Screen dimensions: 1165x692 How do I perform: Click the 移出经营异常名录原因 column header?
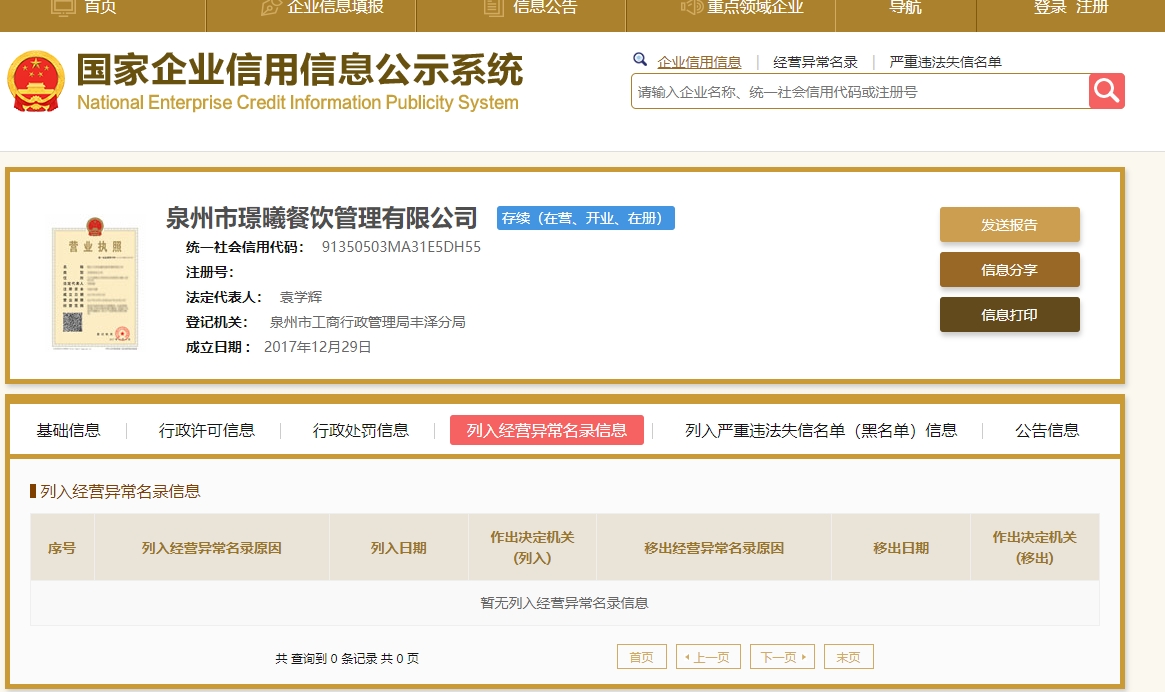click(714, 548)
